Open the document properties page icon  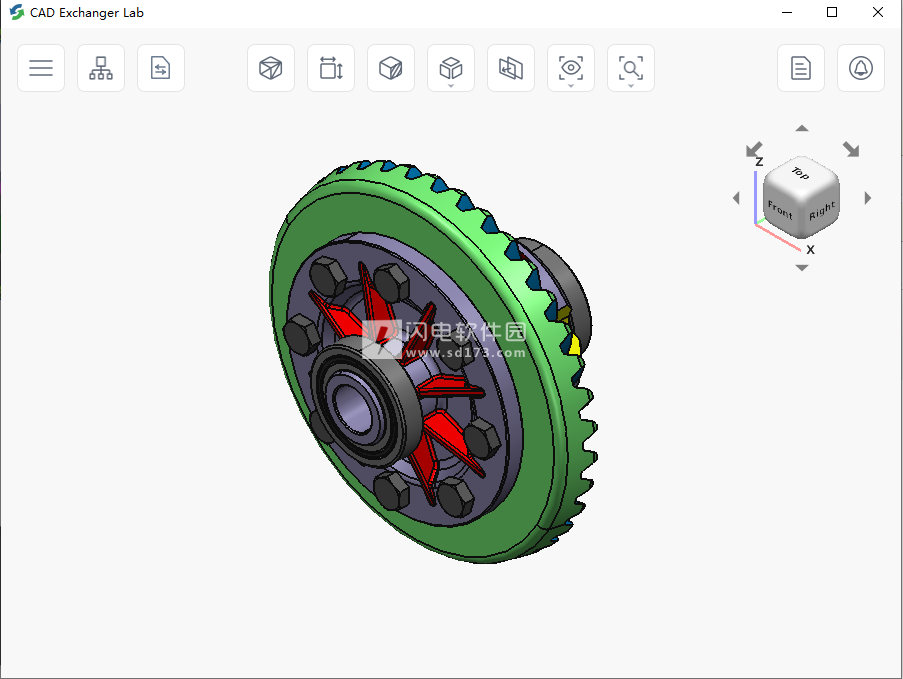(x=801, y=68)
